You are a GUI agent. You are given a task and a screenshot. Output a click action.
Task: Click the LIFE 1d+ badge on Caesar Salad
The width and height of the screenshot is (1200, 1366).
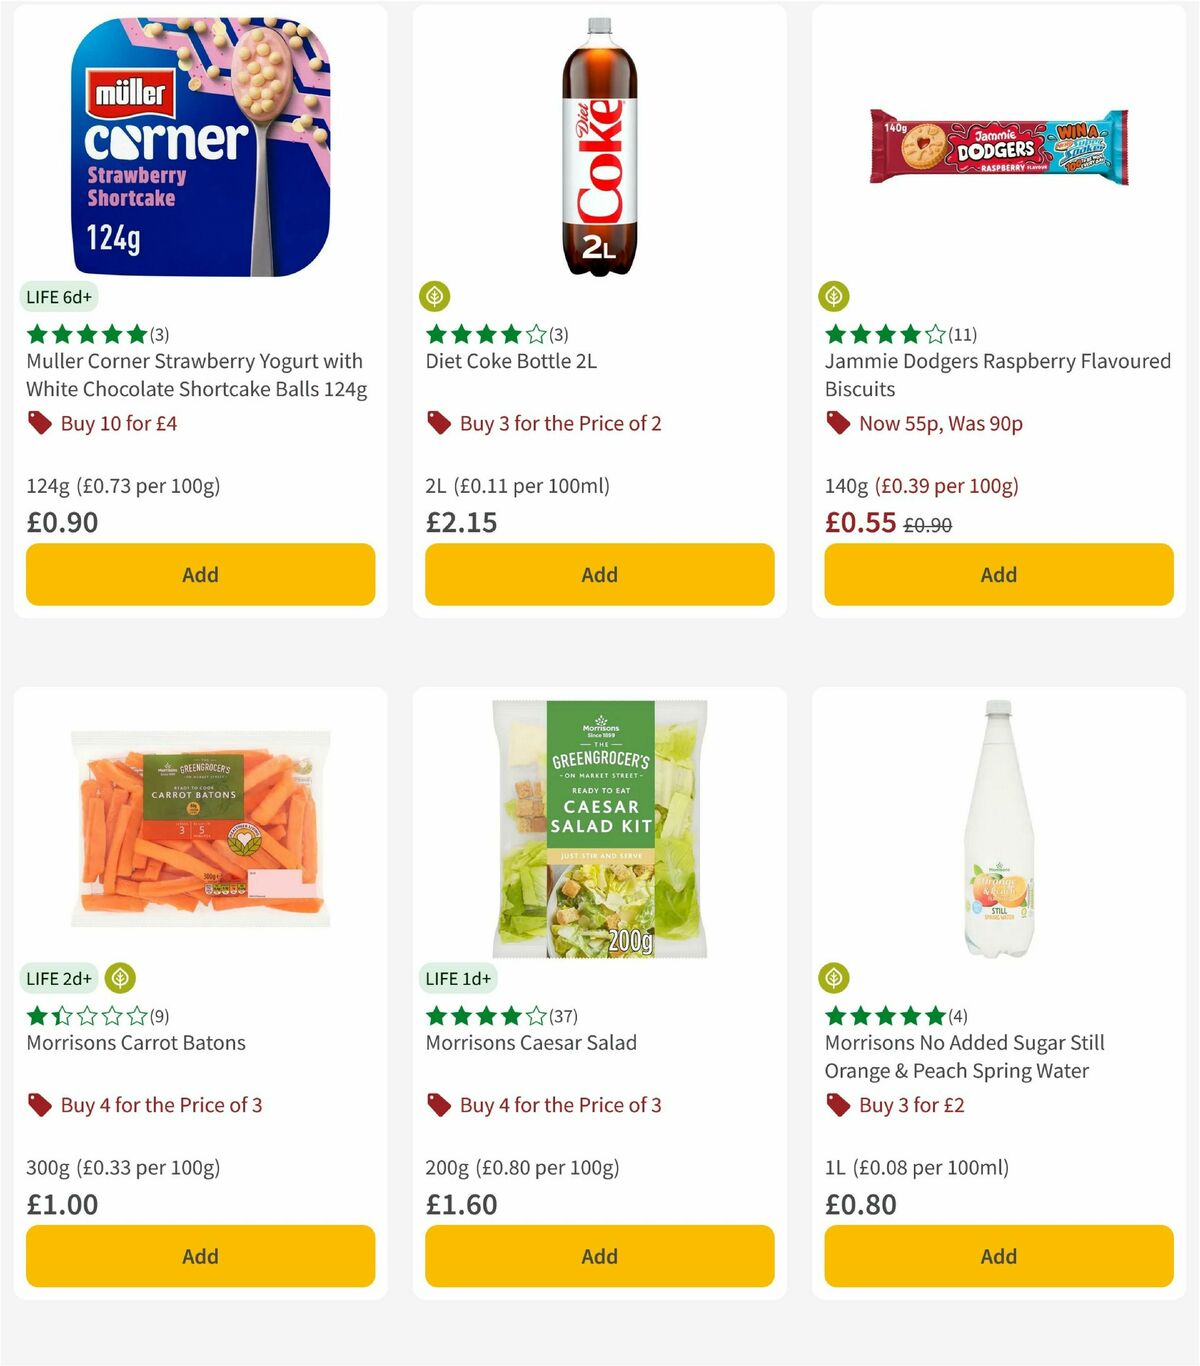tap(458, 978)
